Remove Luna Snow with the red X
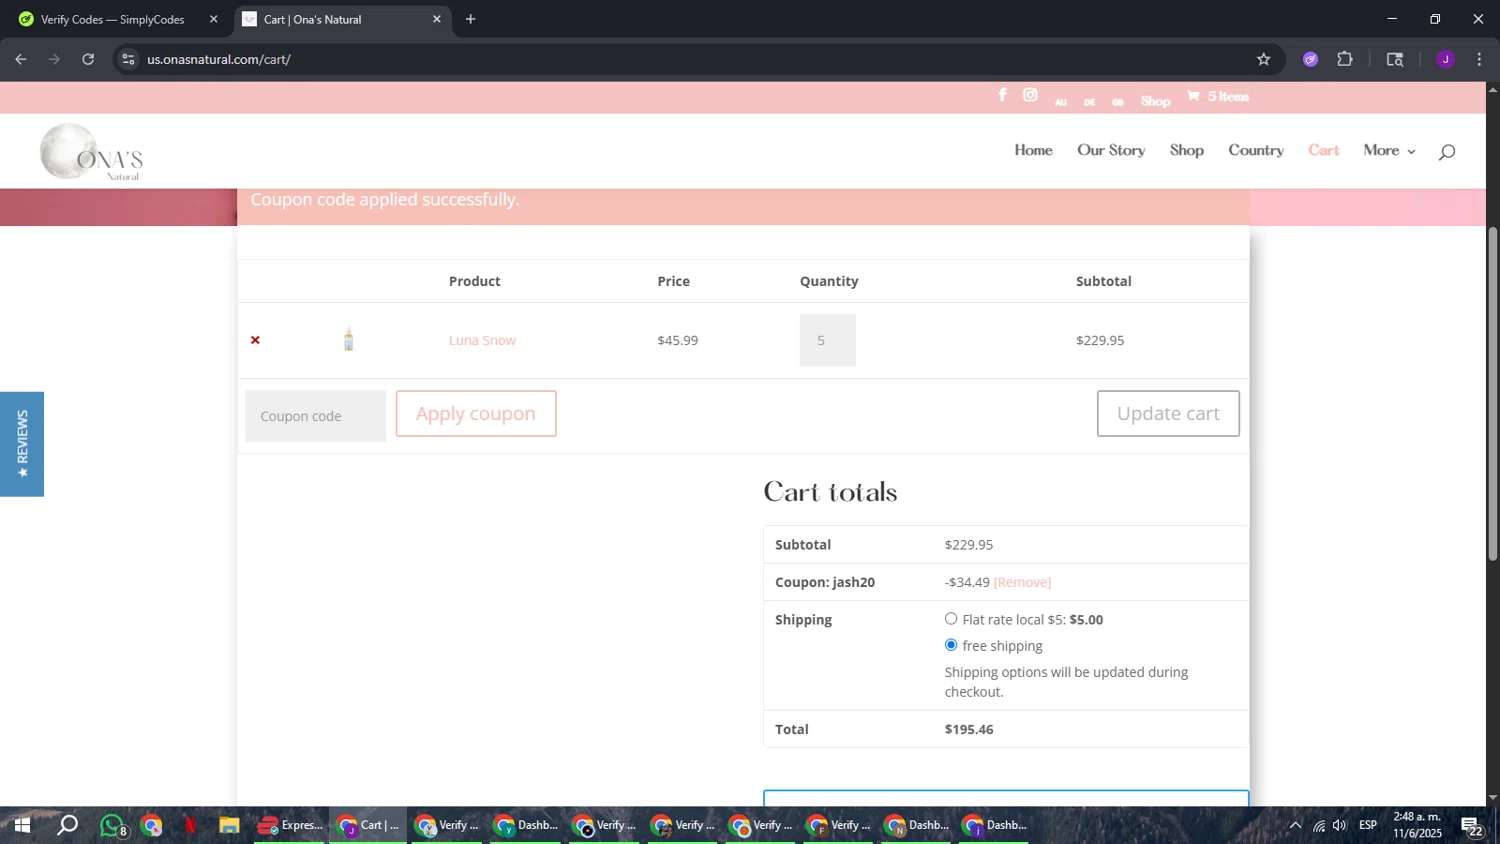The image size is (1500, 844). [x=255, y=340]
